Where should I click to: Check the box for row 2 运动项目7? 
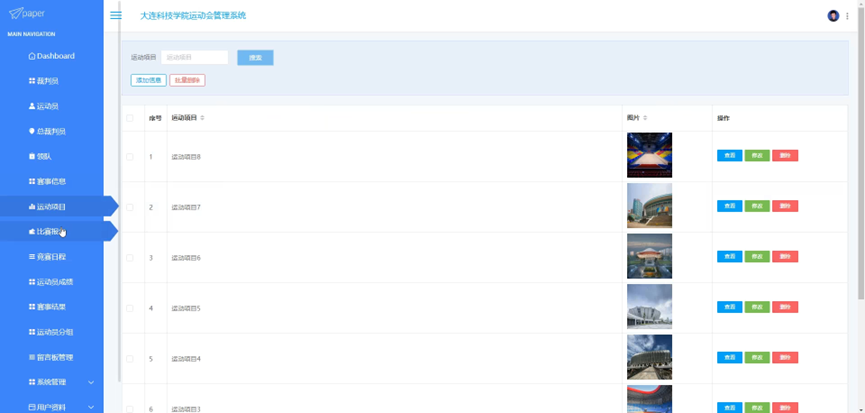point(130,207)
